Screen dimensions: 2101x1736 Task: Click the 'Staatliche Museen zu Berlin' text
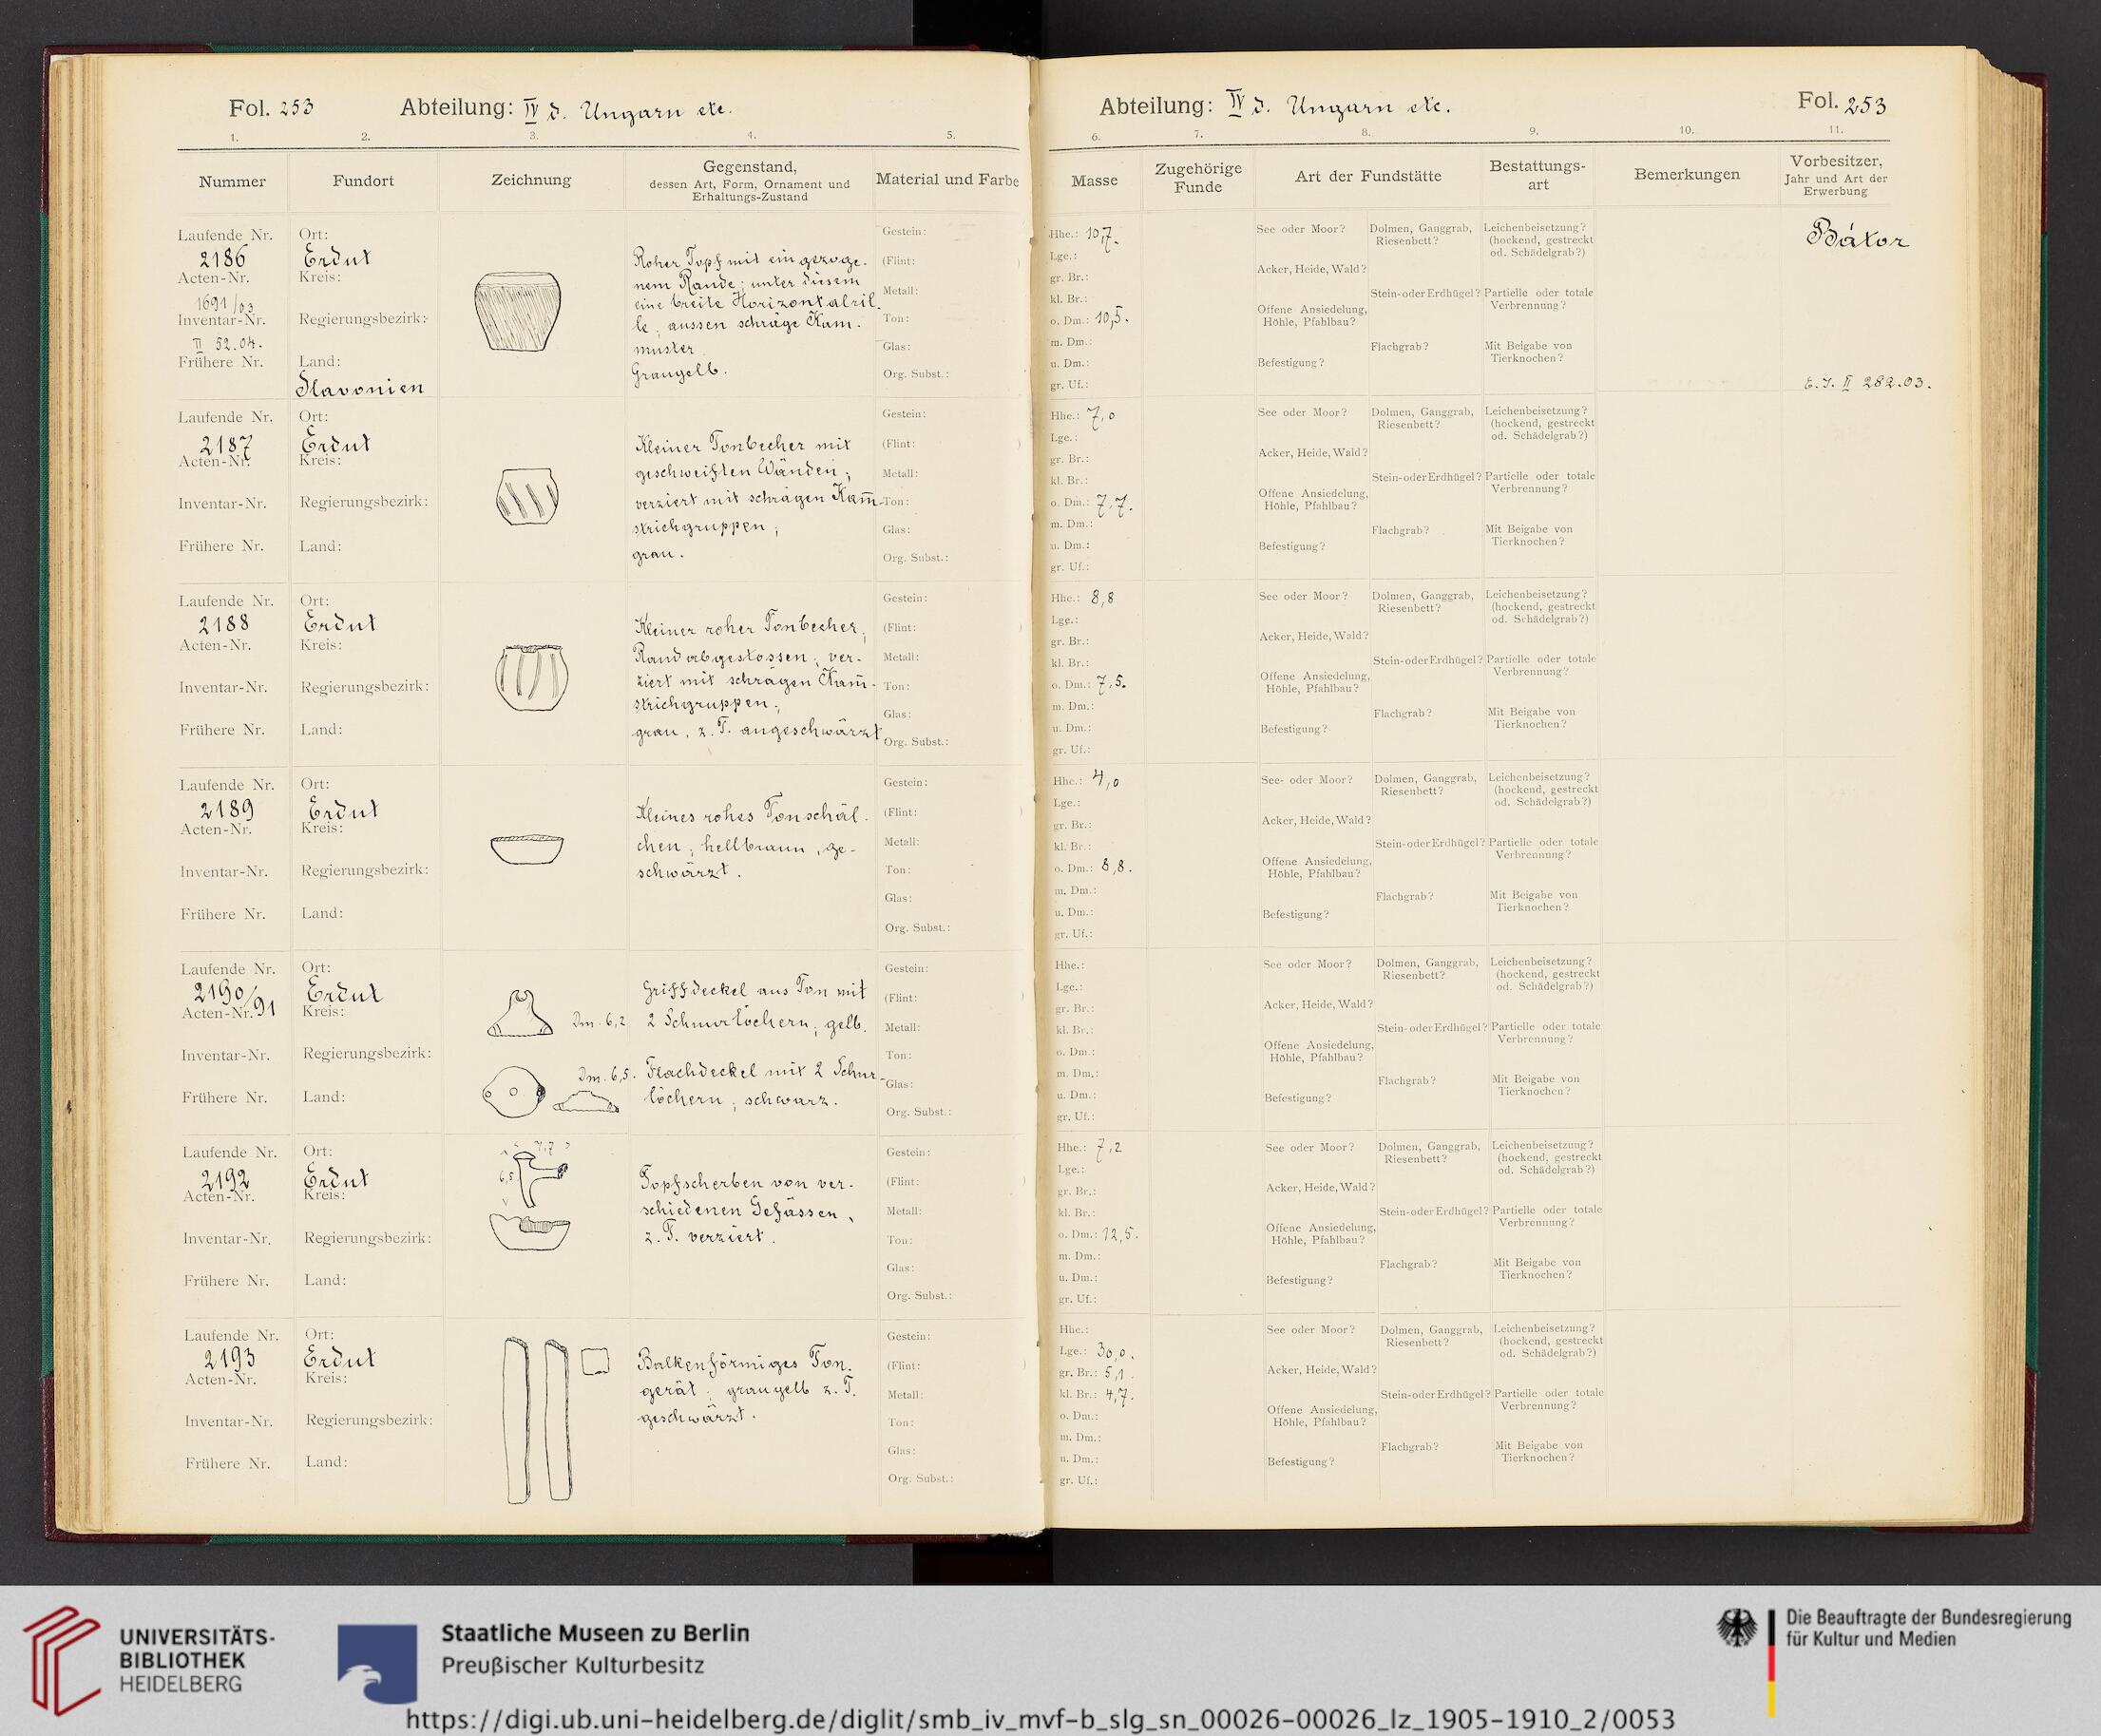(x=594, y=1633)
